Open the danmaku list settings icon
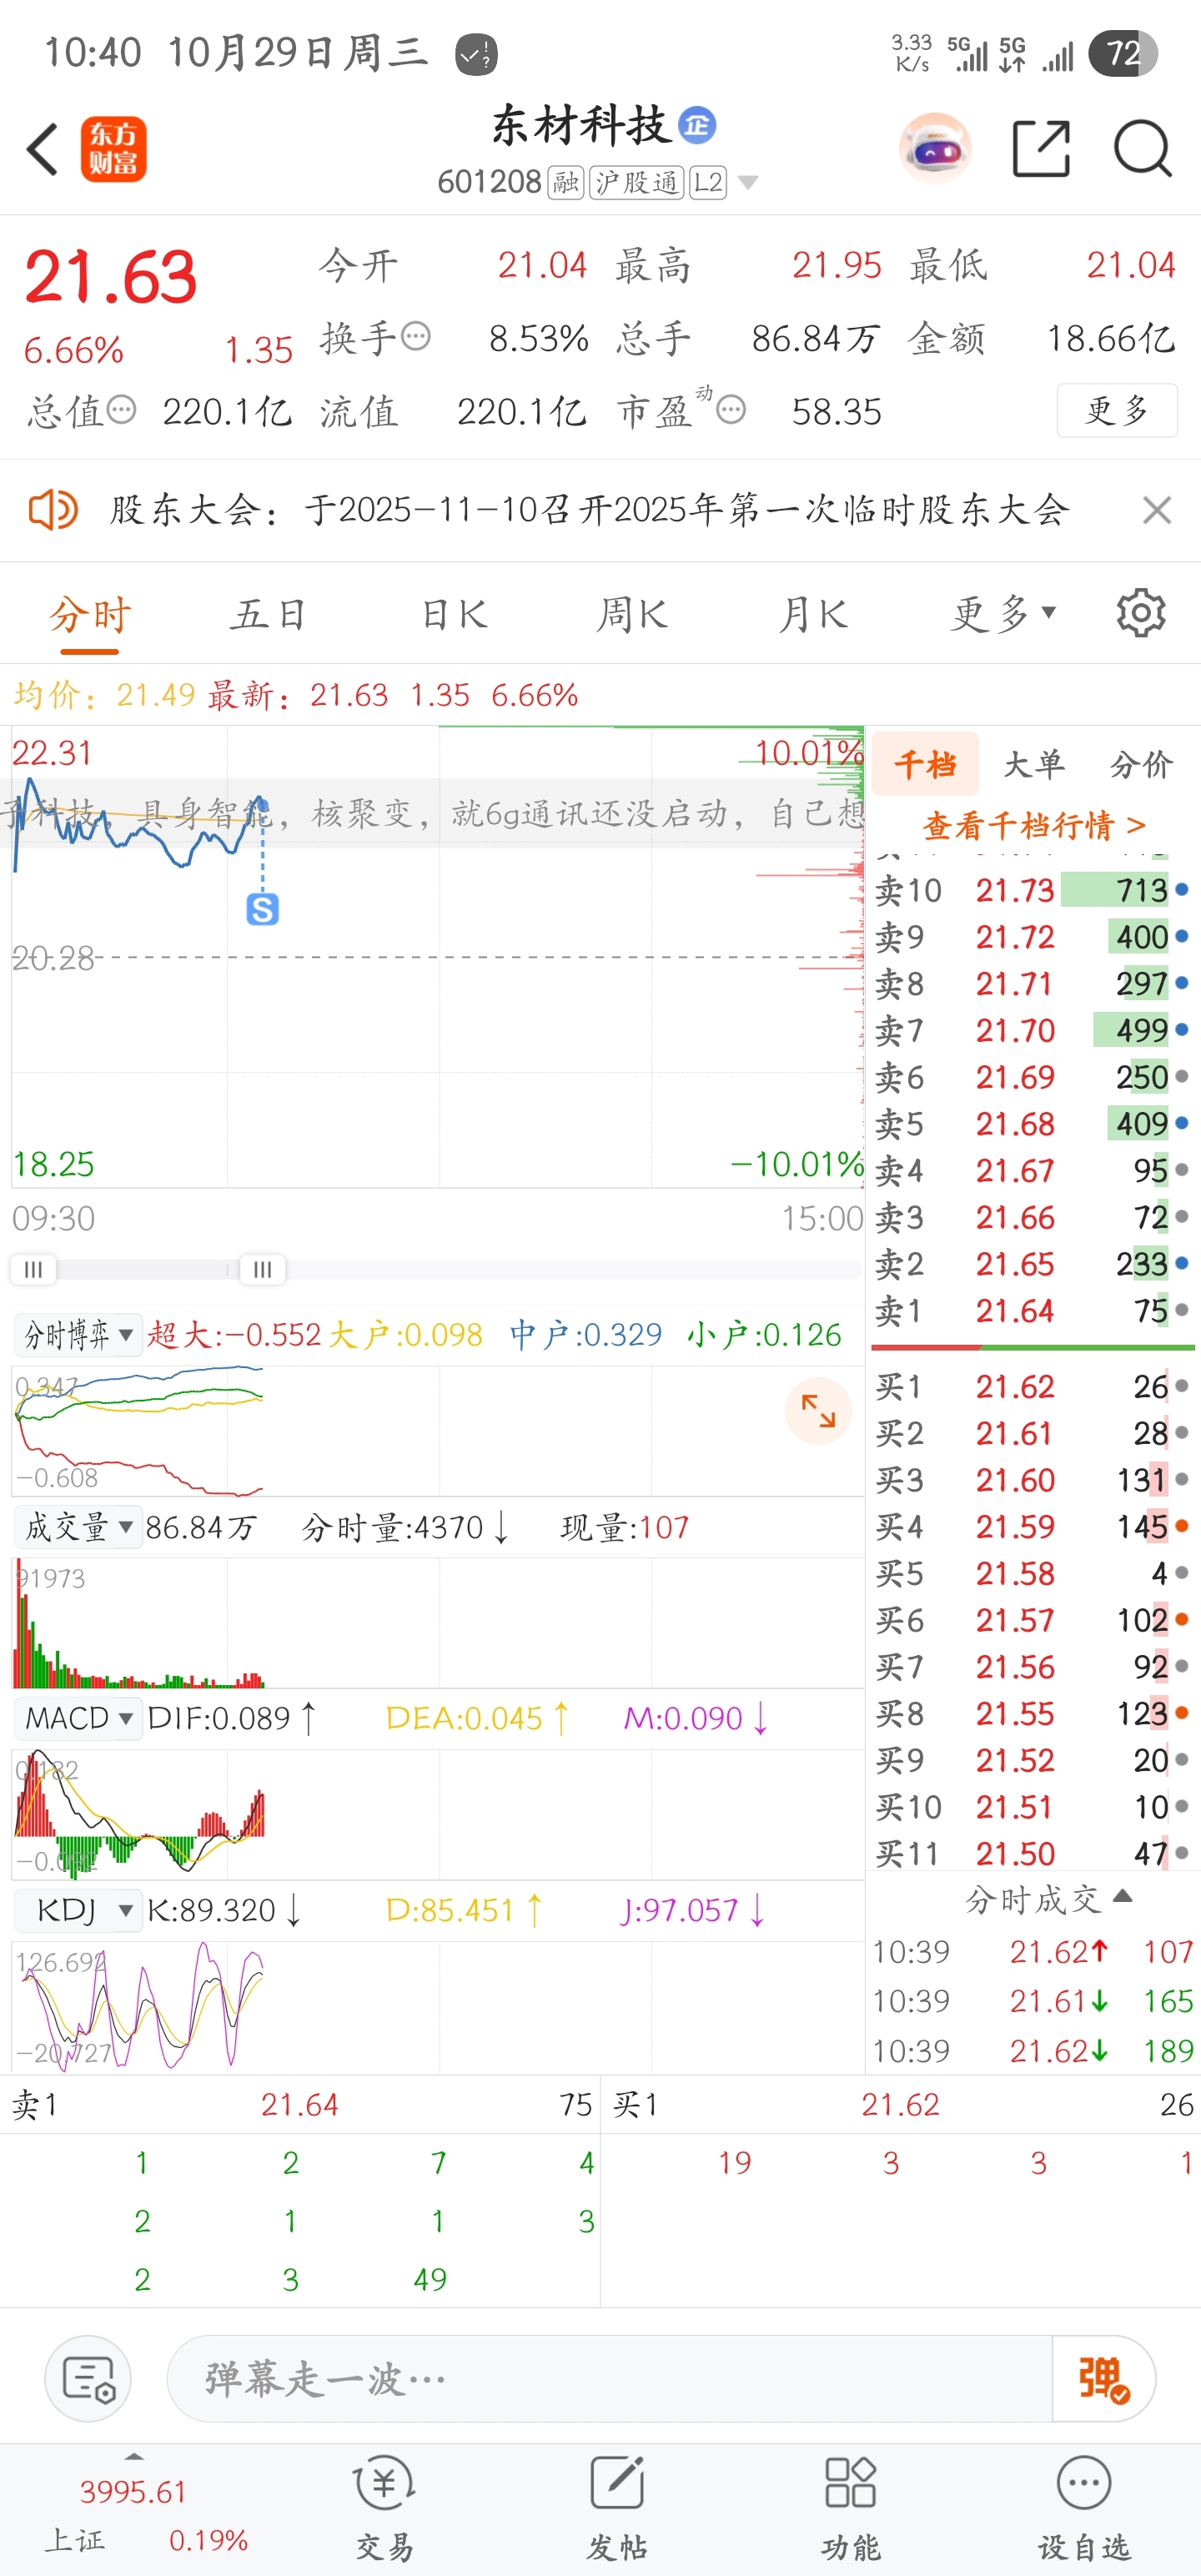The image size is (1201, 2576). (x=88, y=2379)
